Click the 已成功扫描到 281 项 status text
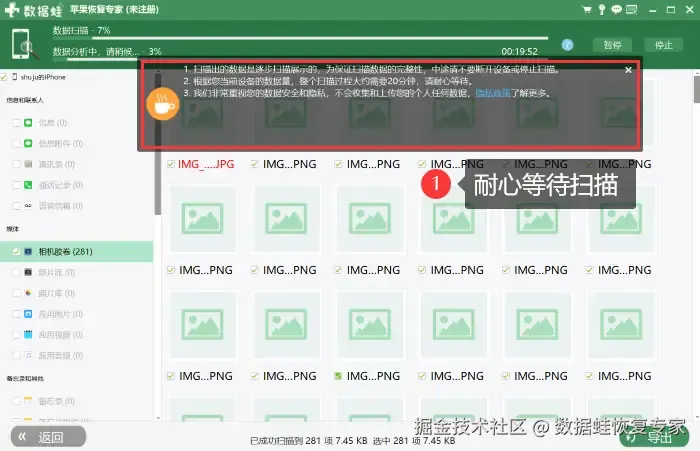The image size is (700, 451). 308,441
